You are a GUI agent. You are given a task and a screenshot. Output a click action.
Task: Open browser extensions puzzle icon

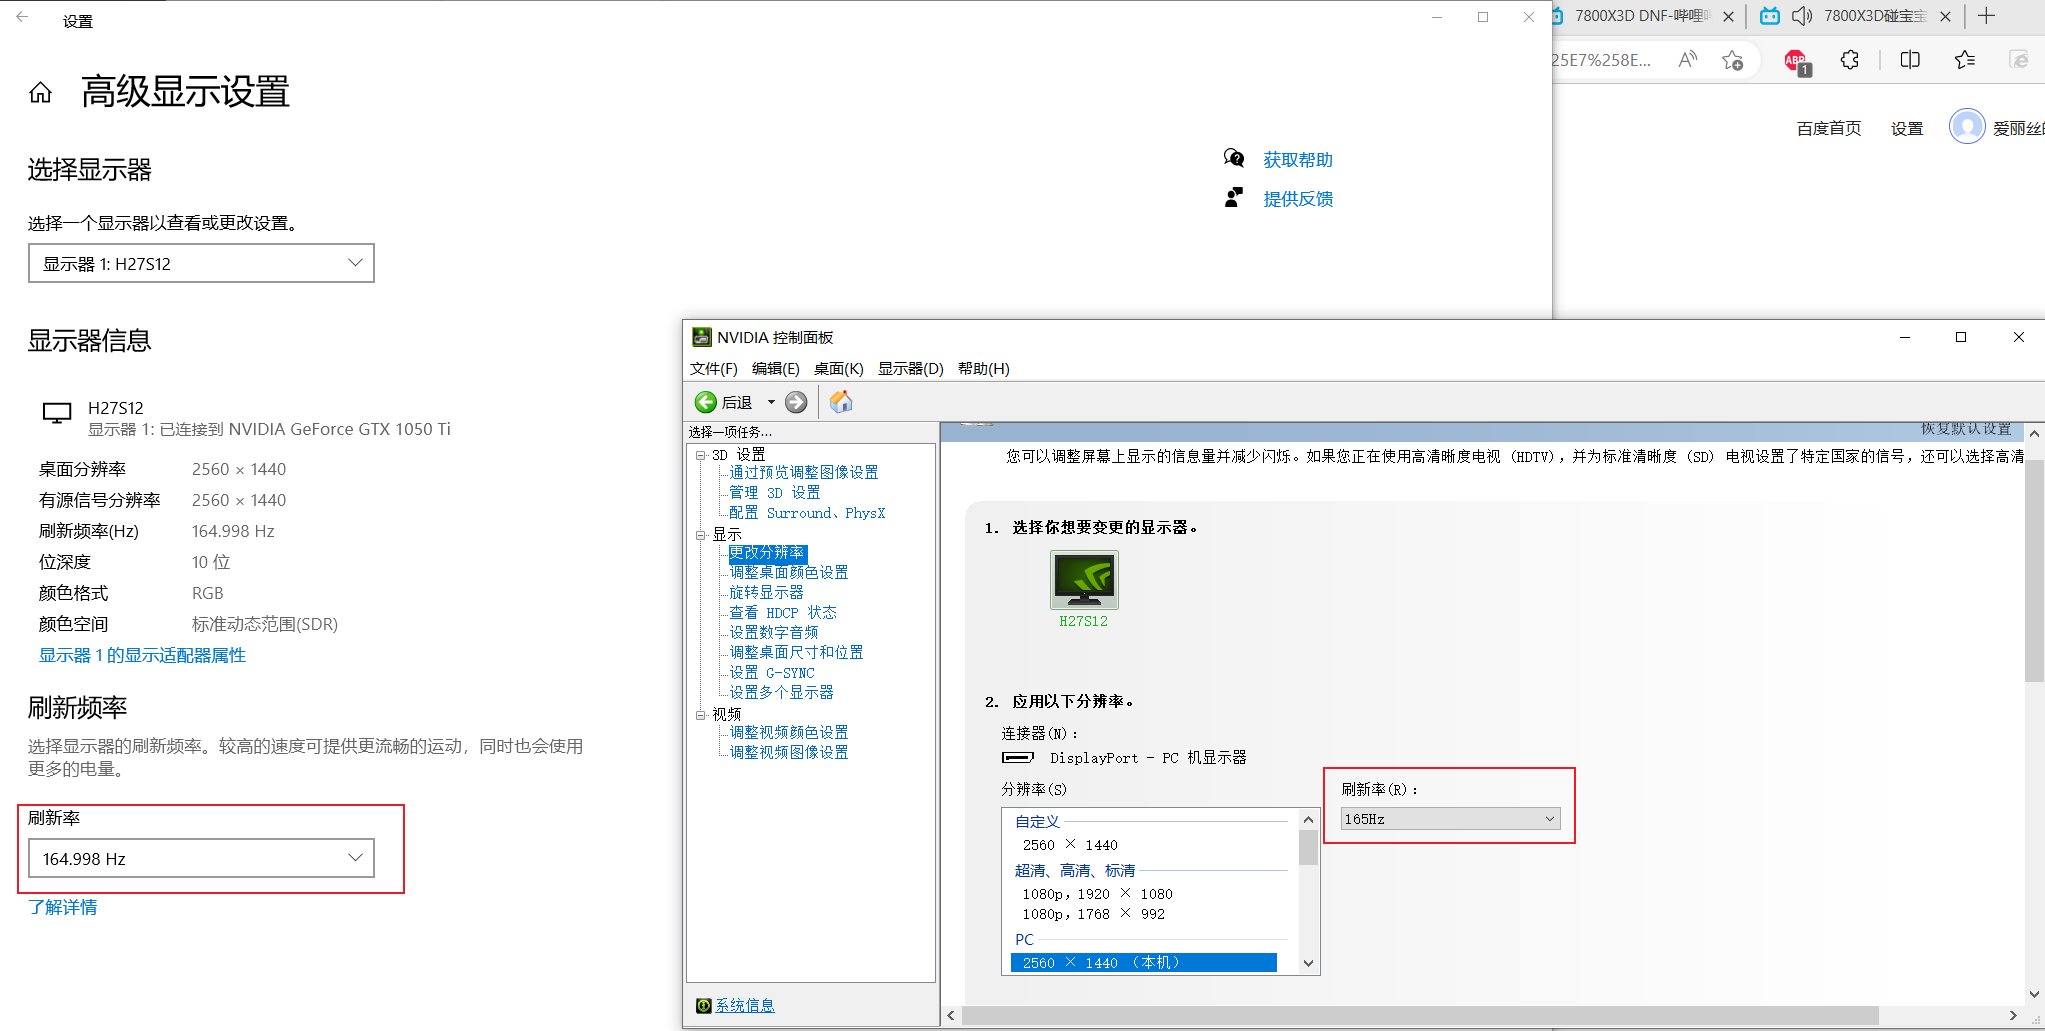[x=1850, y=60]
